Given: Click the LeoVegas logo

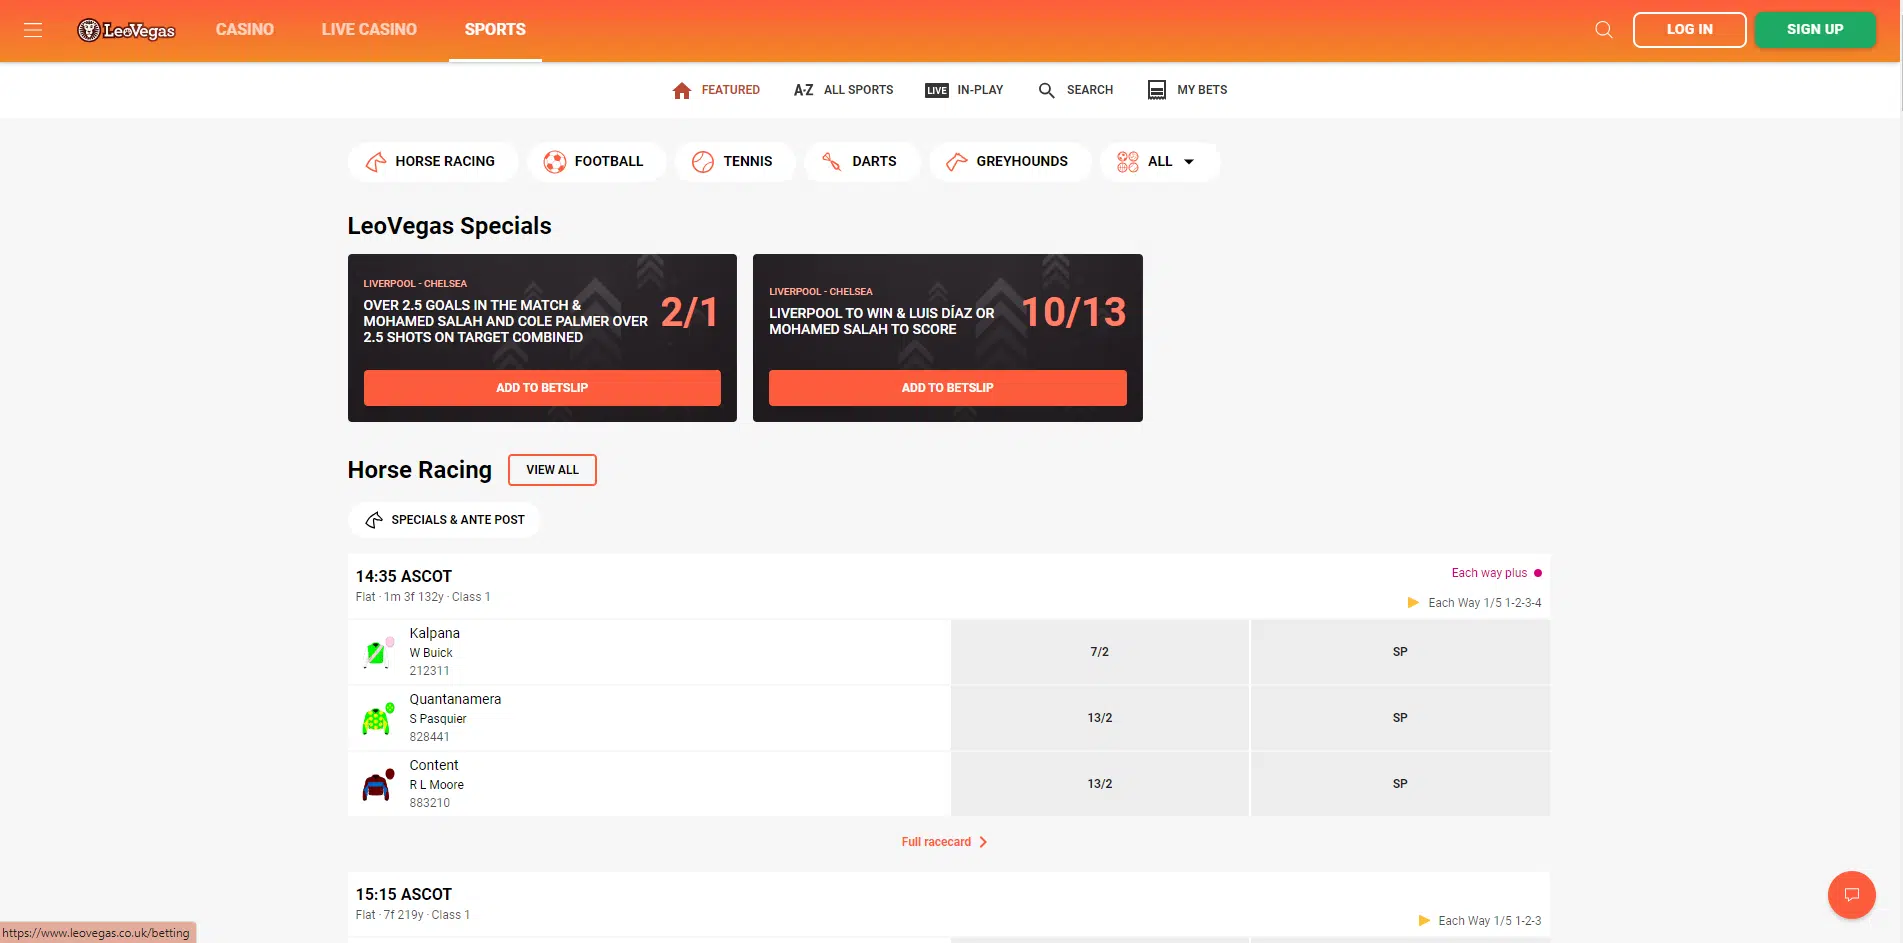Looking at the screenshot, I should 126,30.
